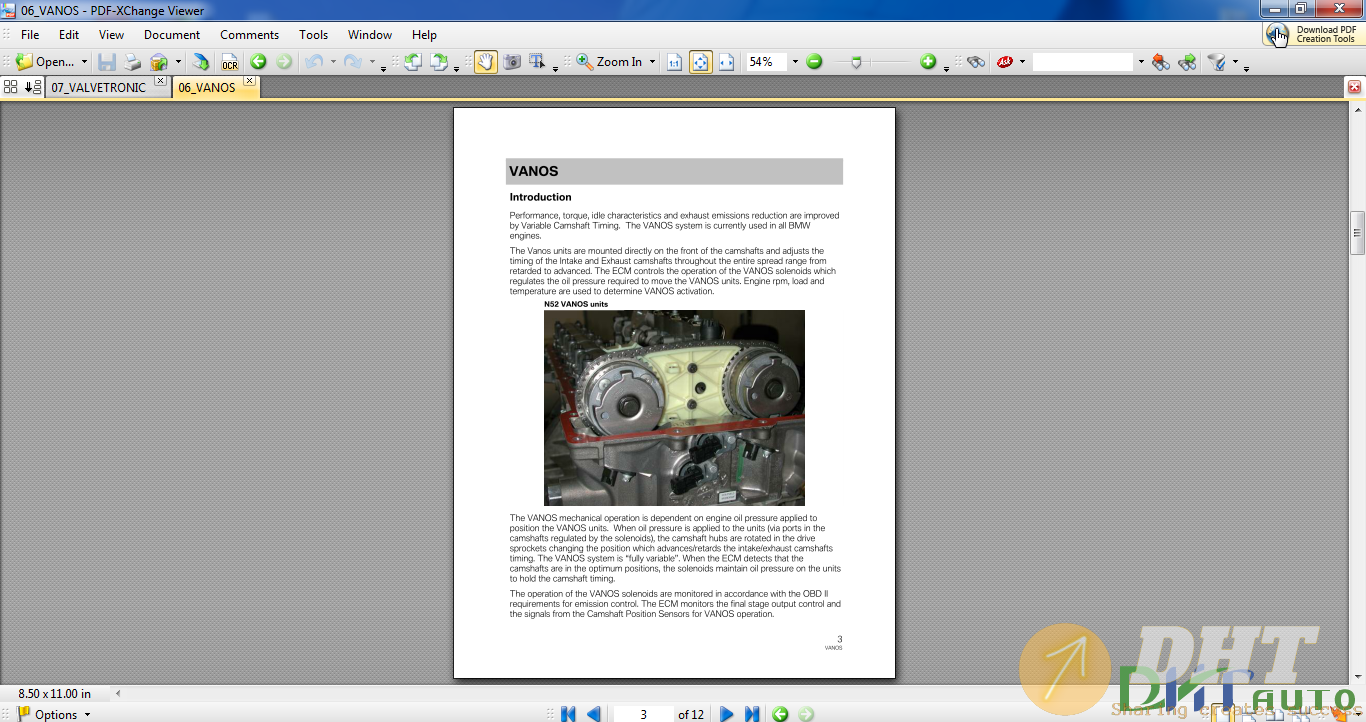The width and height of the screenshot is (1366, 722).
Task: Click previous view arrow in bottom bar
Action: tap(780, 714)
